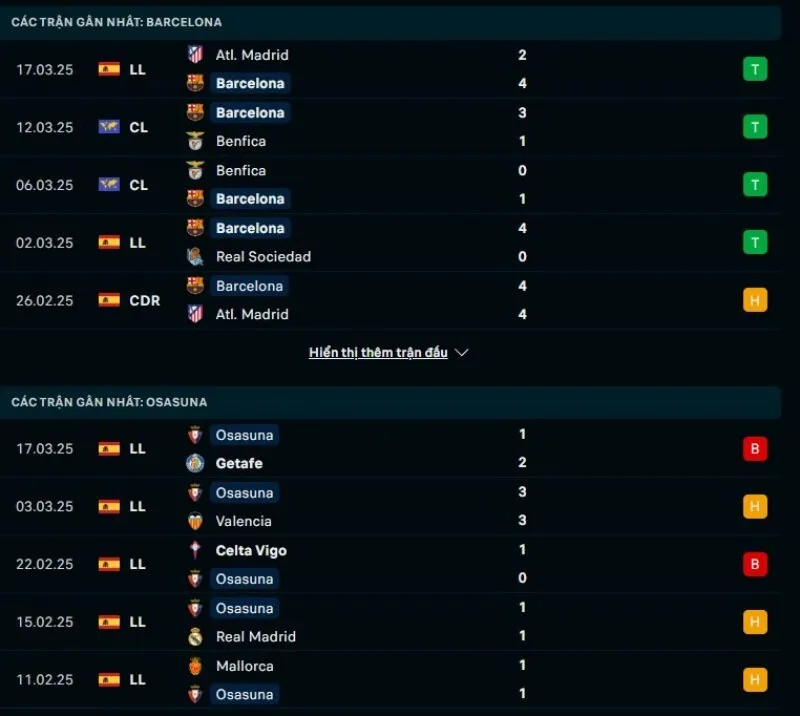Image resolution: width=800 pixels, height=716 pixels.
Task: Open the green T result badge for 17.03.25
Action: click(x=755, y=69)
